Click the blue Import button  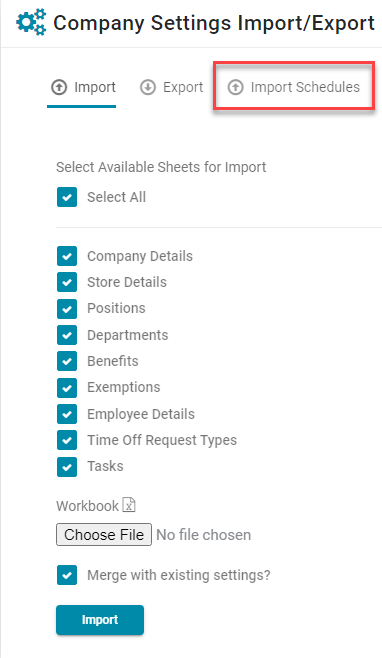tap(100, 620)
